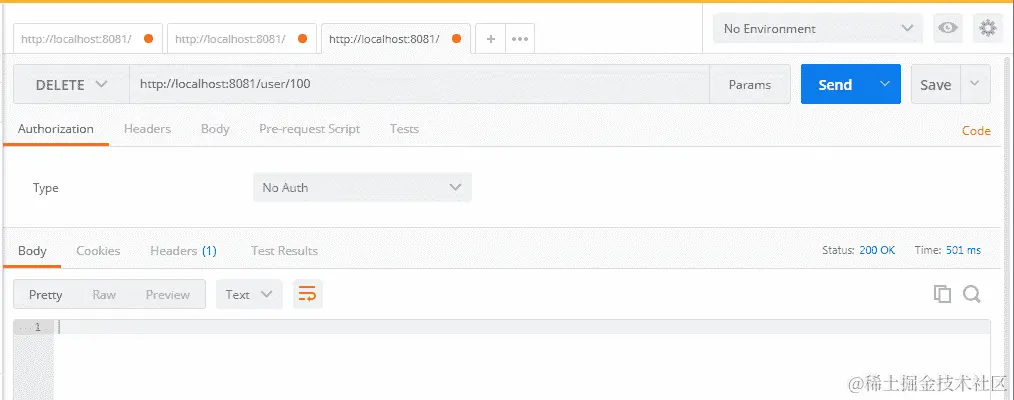Select Raw response view
Image resolution: width=1014 pixels, height=400 pixels.
coord(103,295)
